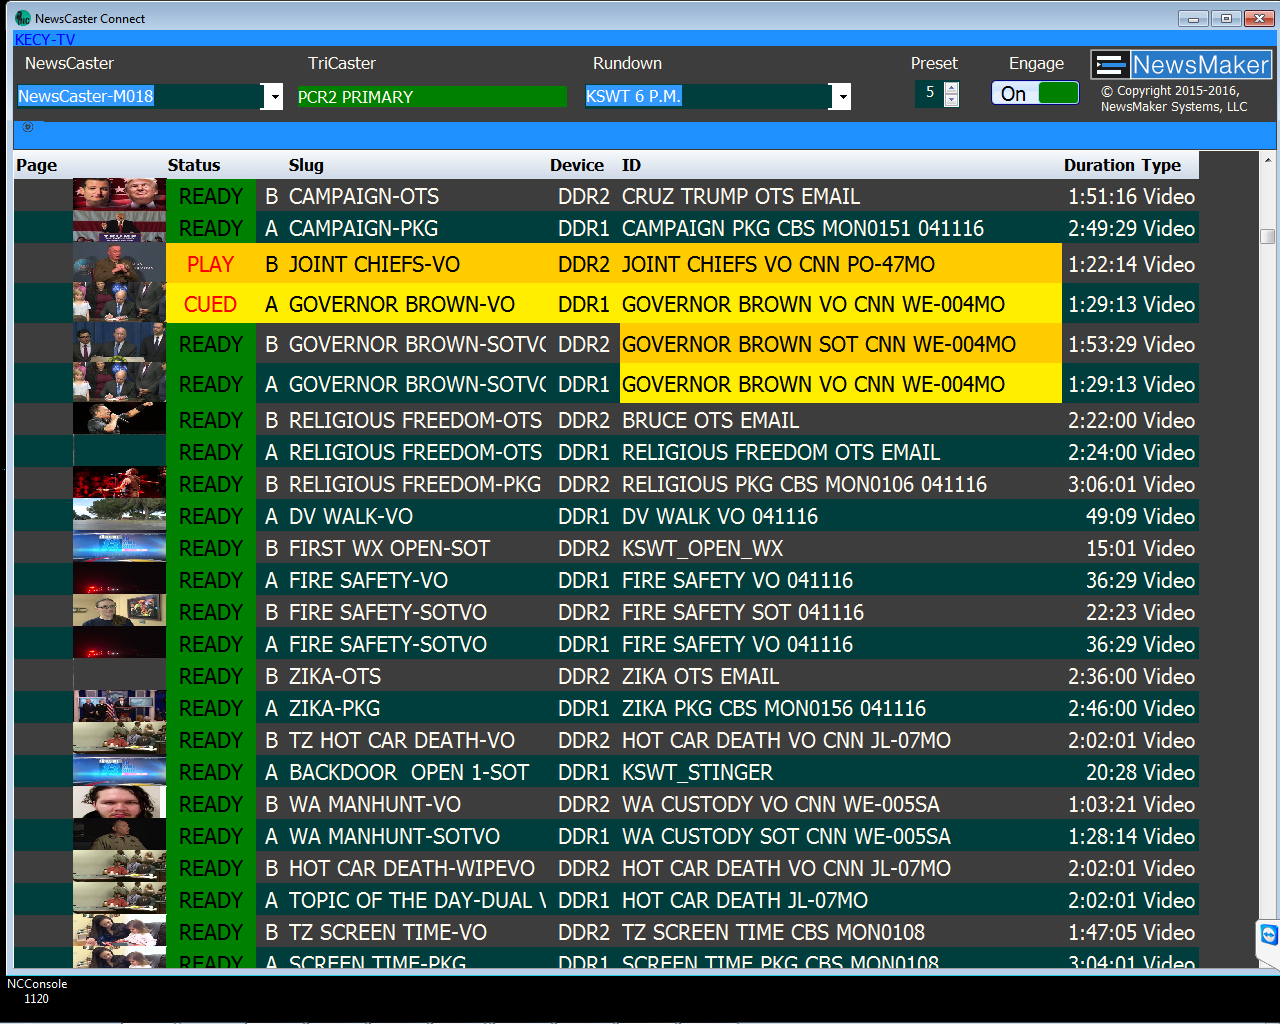Select the TOPIC OF THE DAY-DUAL slug
This screenshot has width=1280, height=1024.
tap(417, 900)
